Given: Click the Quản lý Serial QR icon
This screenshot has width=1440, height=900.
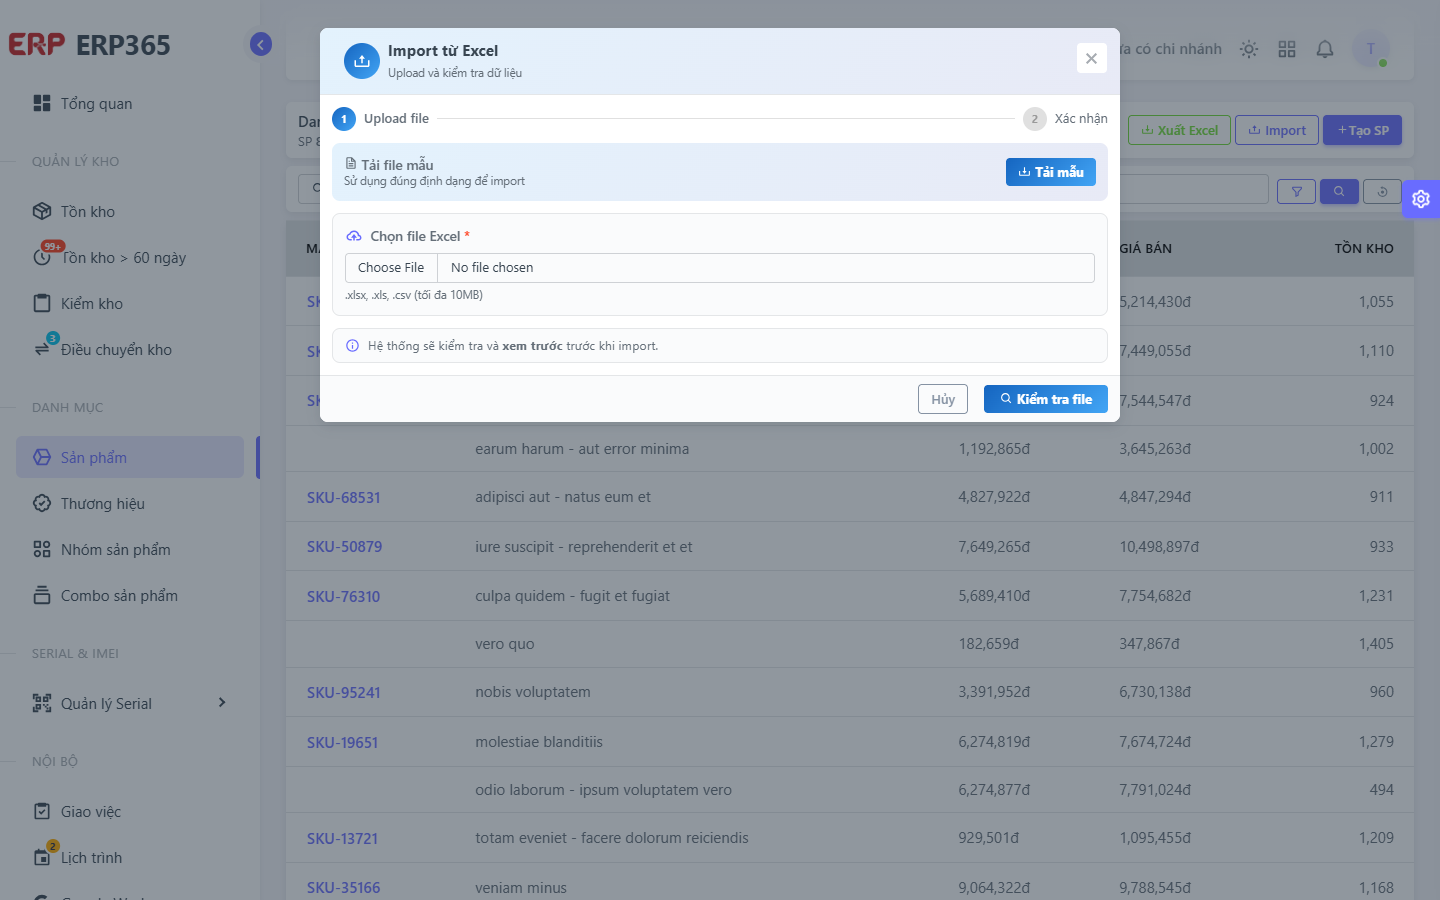Looking at the screenshot, I should click(x=42, y=703).
